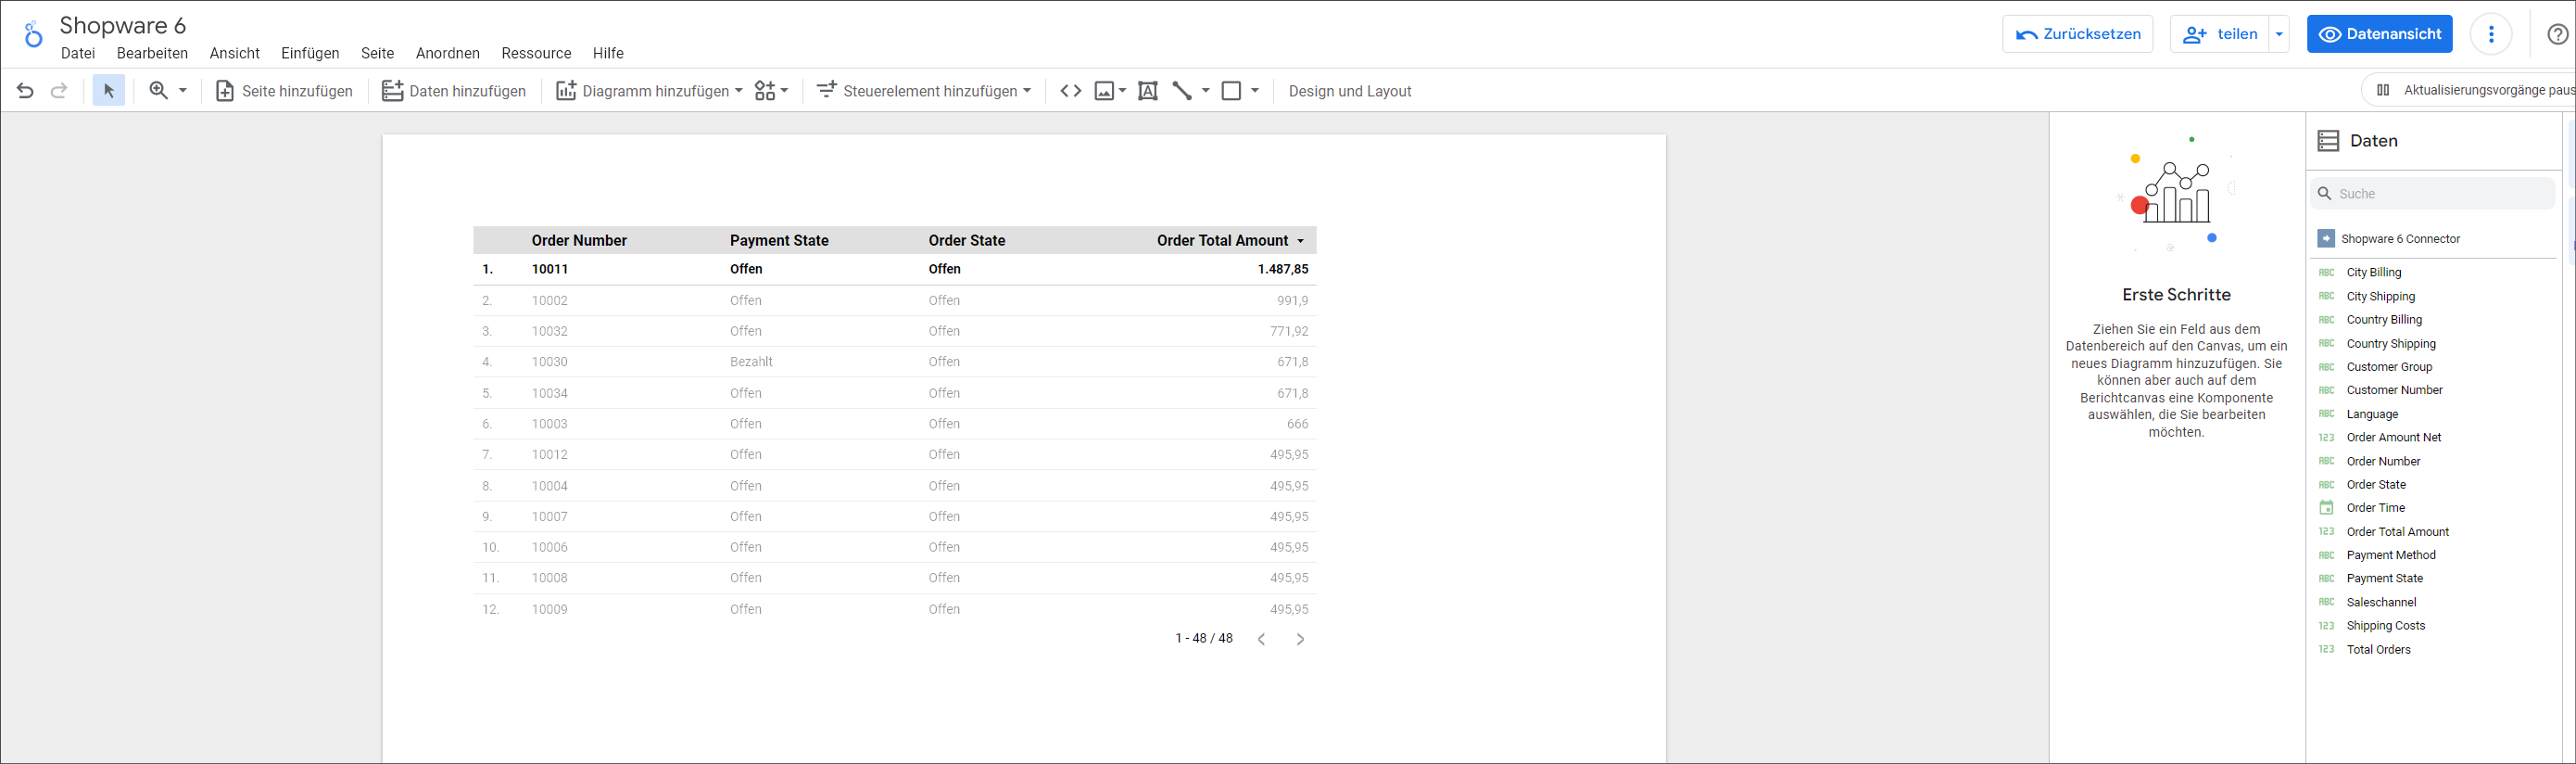
Task: Select the rectangle shape tool icon
Action: point(1232,91)
